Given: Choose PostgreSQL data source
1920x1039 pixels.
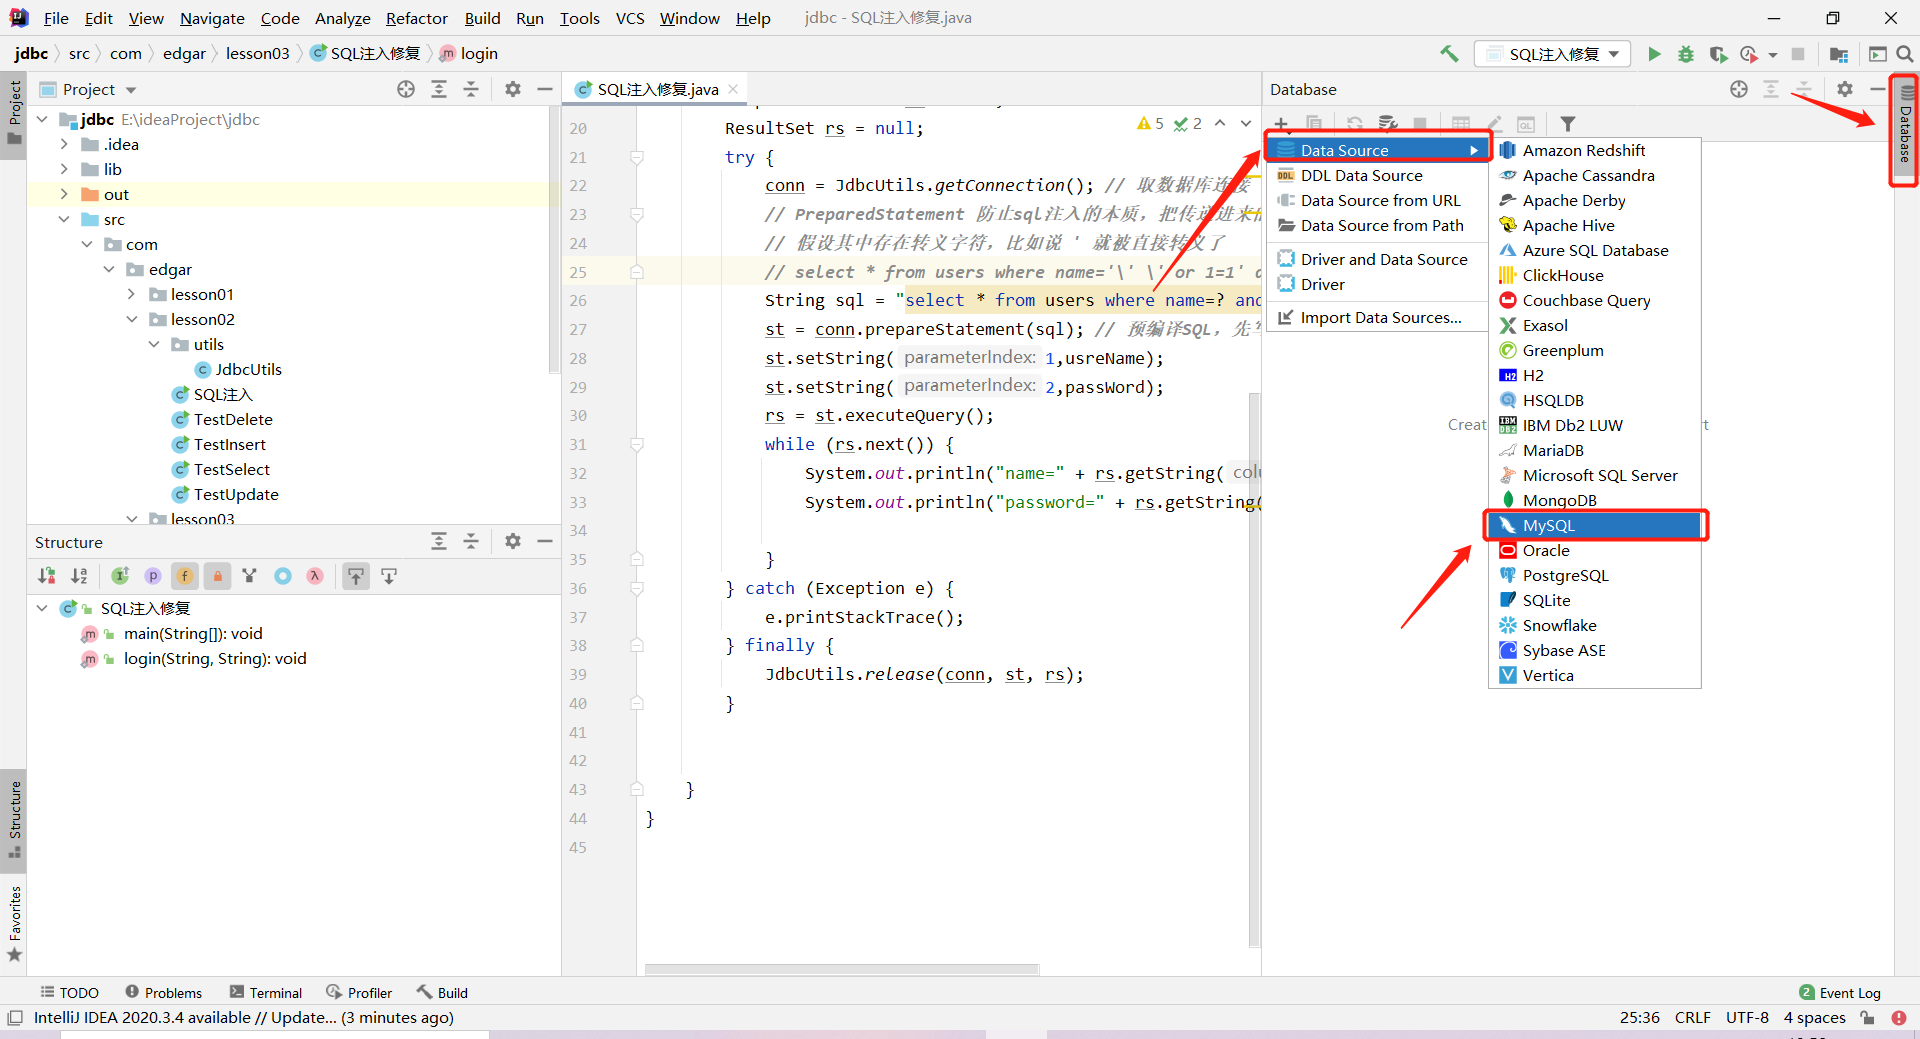Looking at the screenshot, I should click(x=1596, y=575).
